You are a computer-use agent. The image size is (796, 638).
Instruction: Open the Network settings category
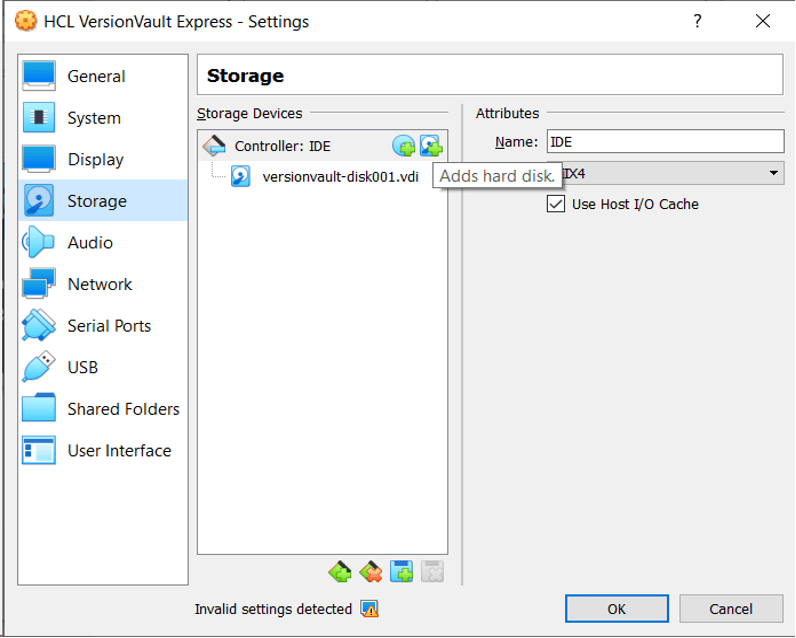(x=103, y=284)
